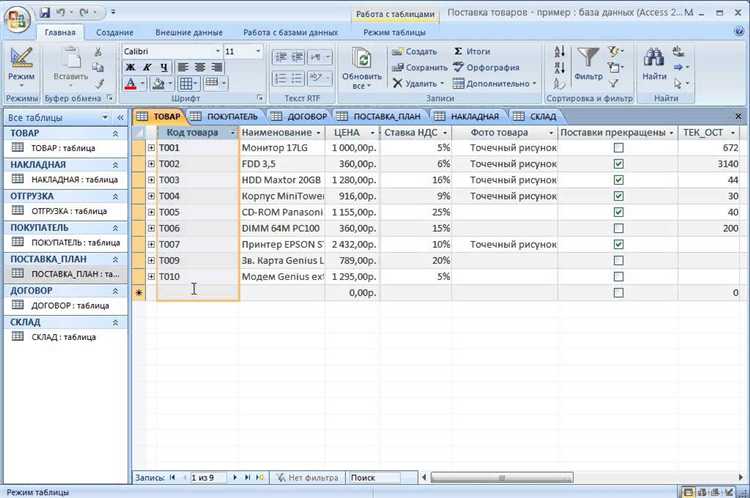Go to last record navigation arrow
The image size is (750, 498).
(247, 477)
